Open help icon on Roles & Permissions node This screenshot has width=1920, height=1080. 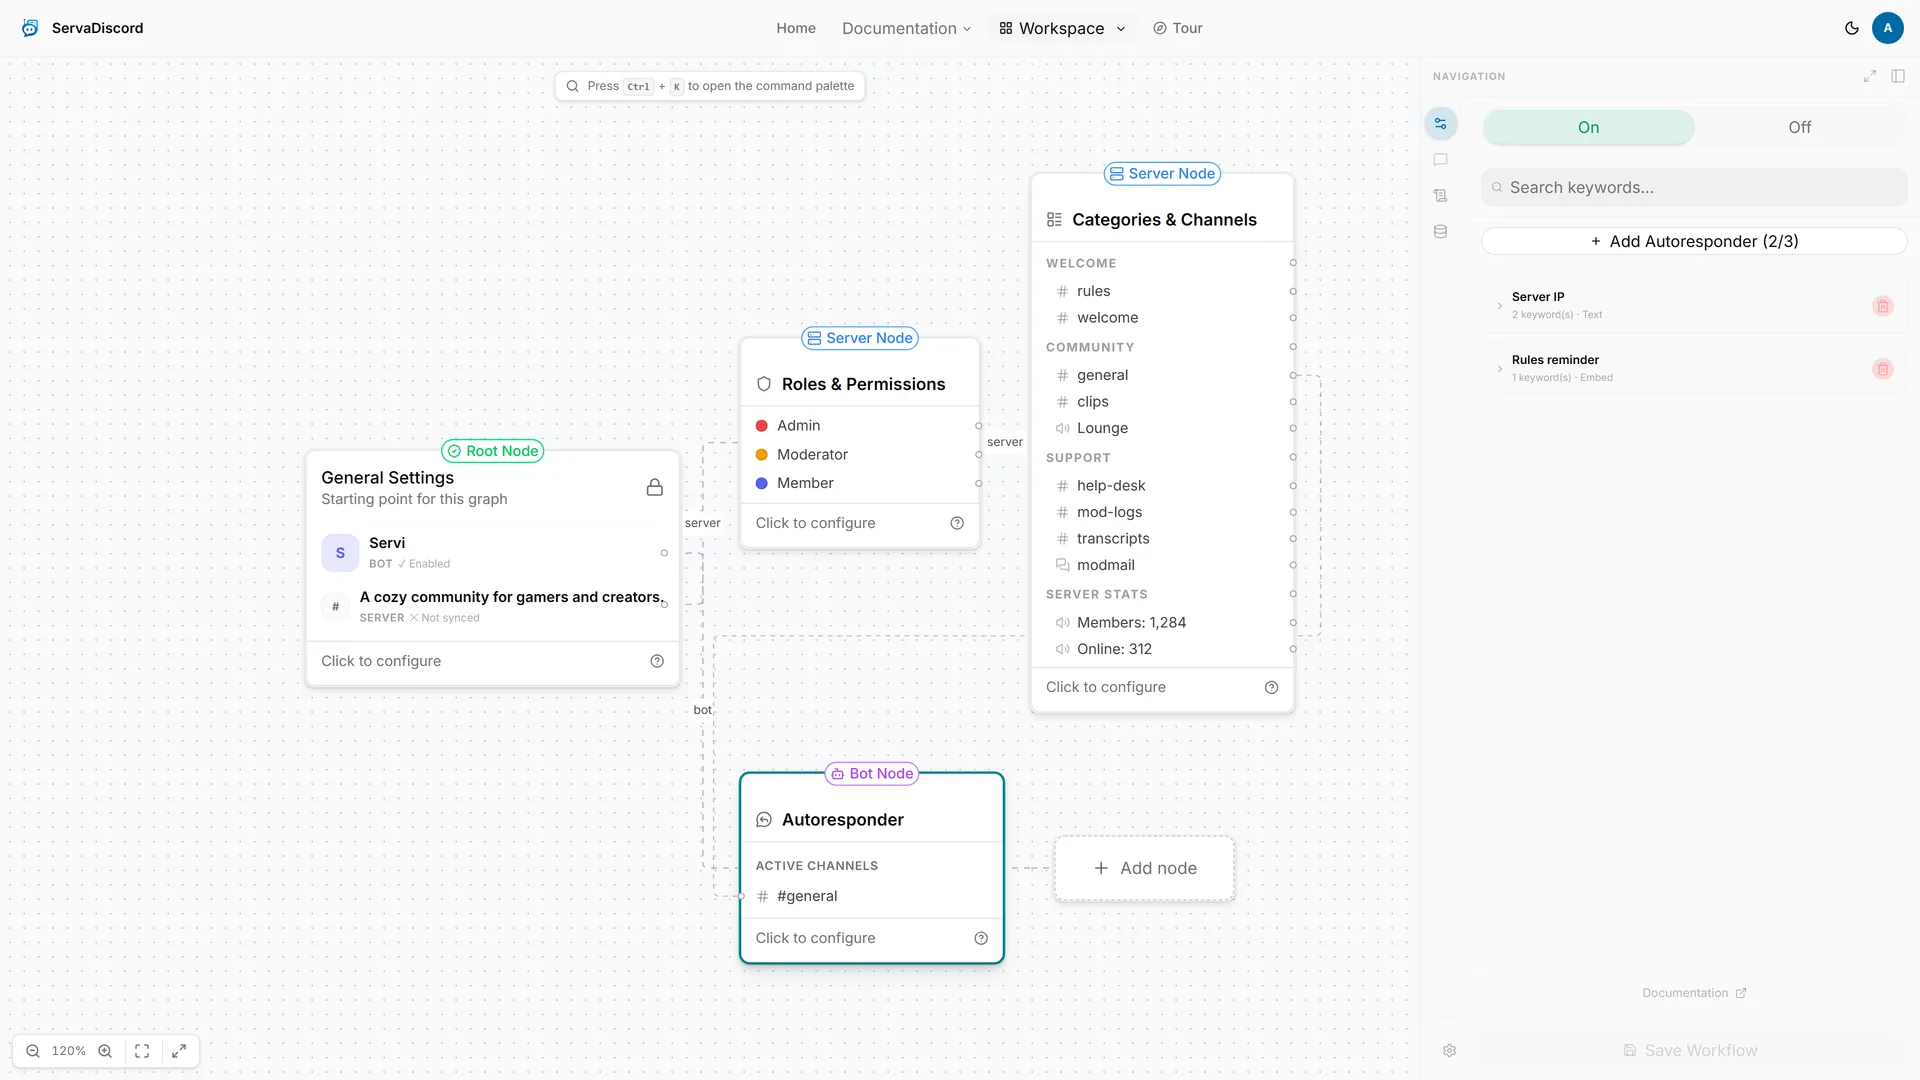(957, 523)
